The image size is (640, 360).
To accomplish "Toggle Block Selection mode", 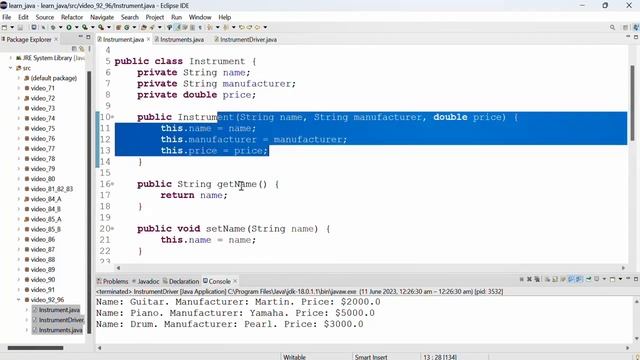I will 192,27.
